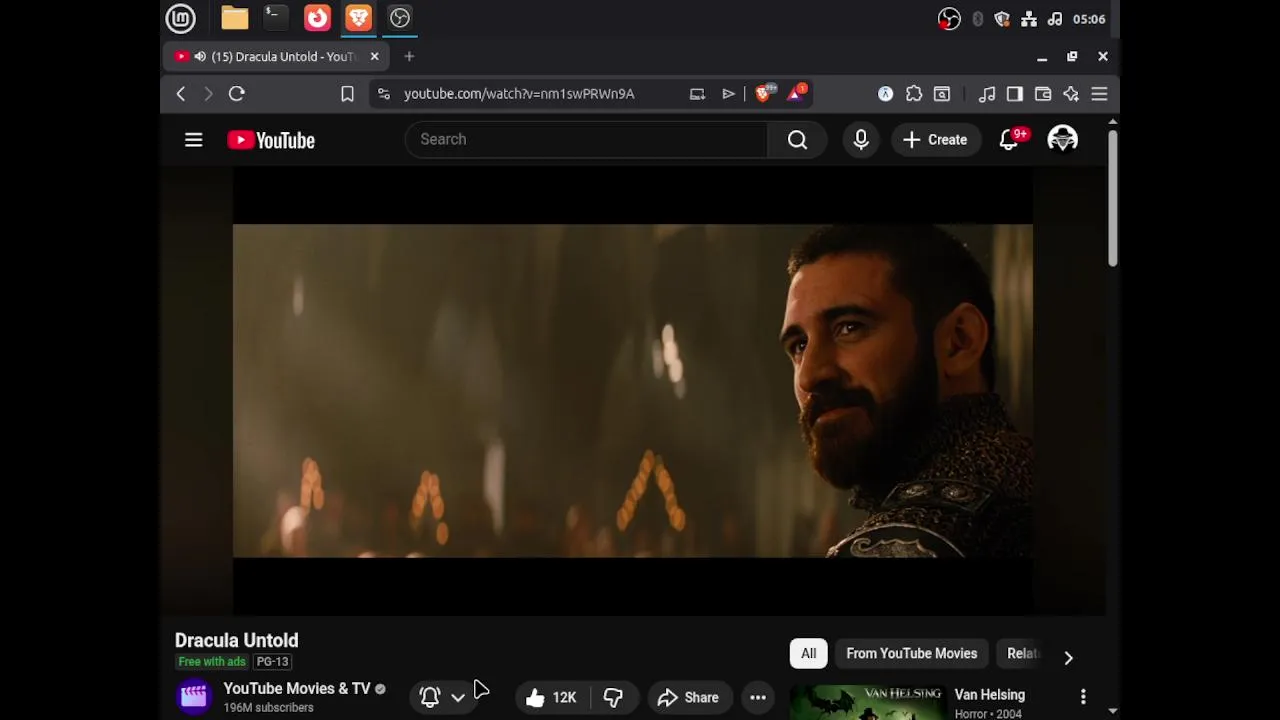The height and width of the screenshot is (720, 1280).
Task: Click the YouTube Search field
Action: (586, 140)
